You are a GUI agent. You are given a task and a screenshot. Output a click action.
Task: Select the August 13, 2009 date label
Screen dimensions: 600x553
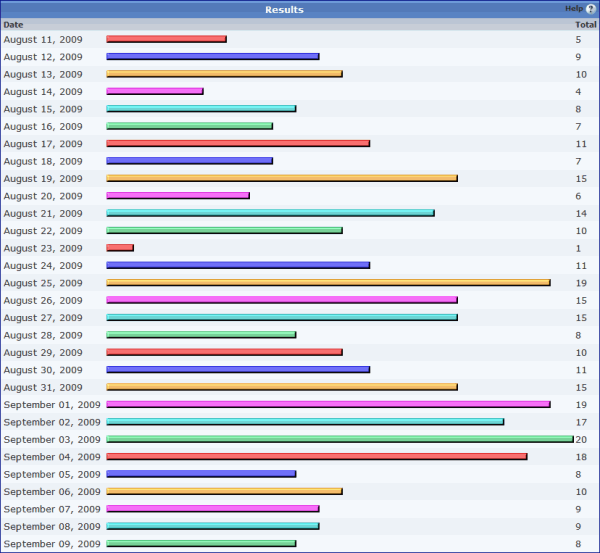tap(43, 74)
